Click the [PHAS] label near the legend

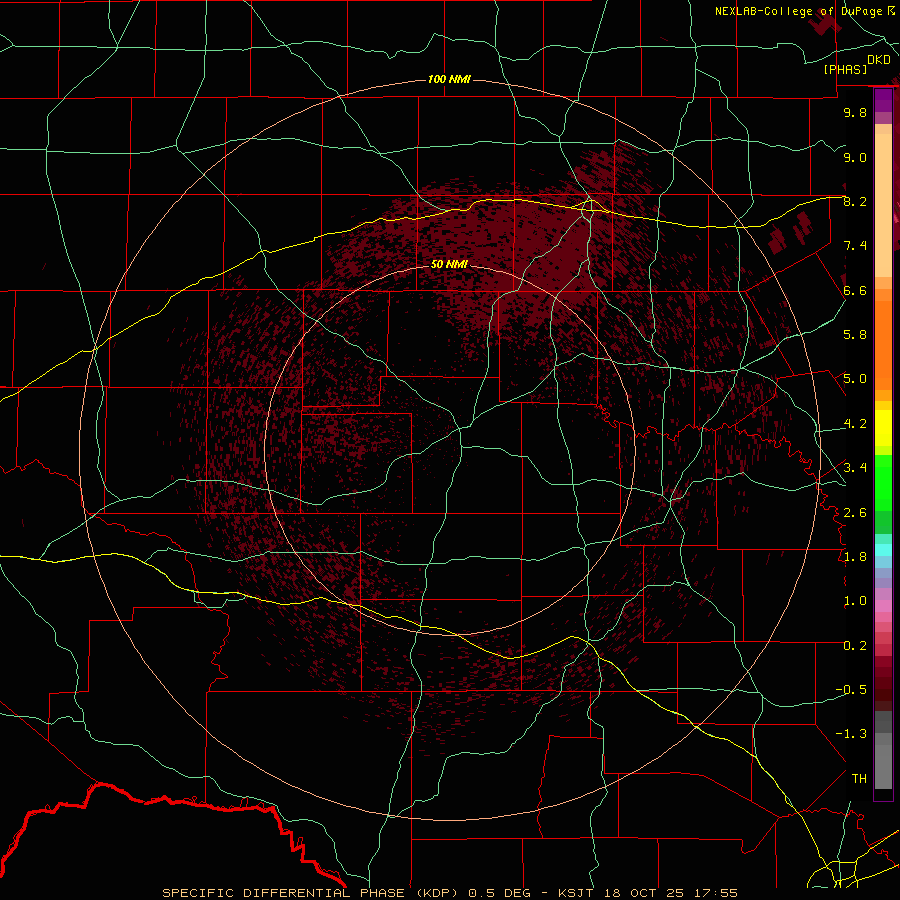[x=845, y=69]
